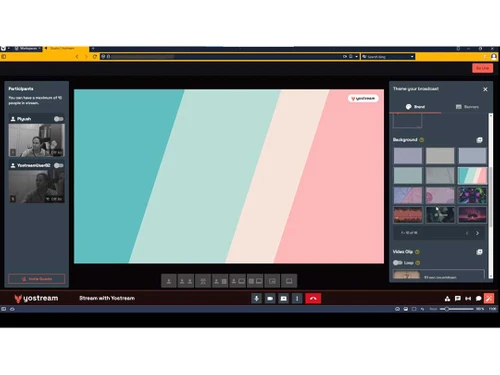Open the three-dot more options menu
This screenshot has width=500, height=375.
(297, 298)
